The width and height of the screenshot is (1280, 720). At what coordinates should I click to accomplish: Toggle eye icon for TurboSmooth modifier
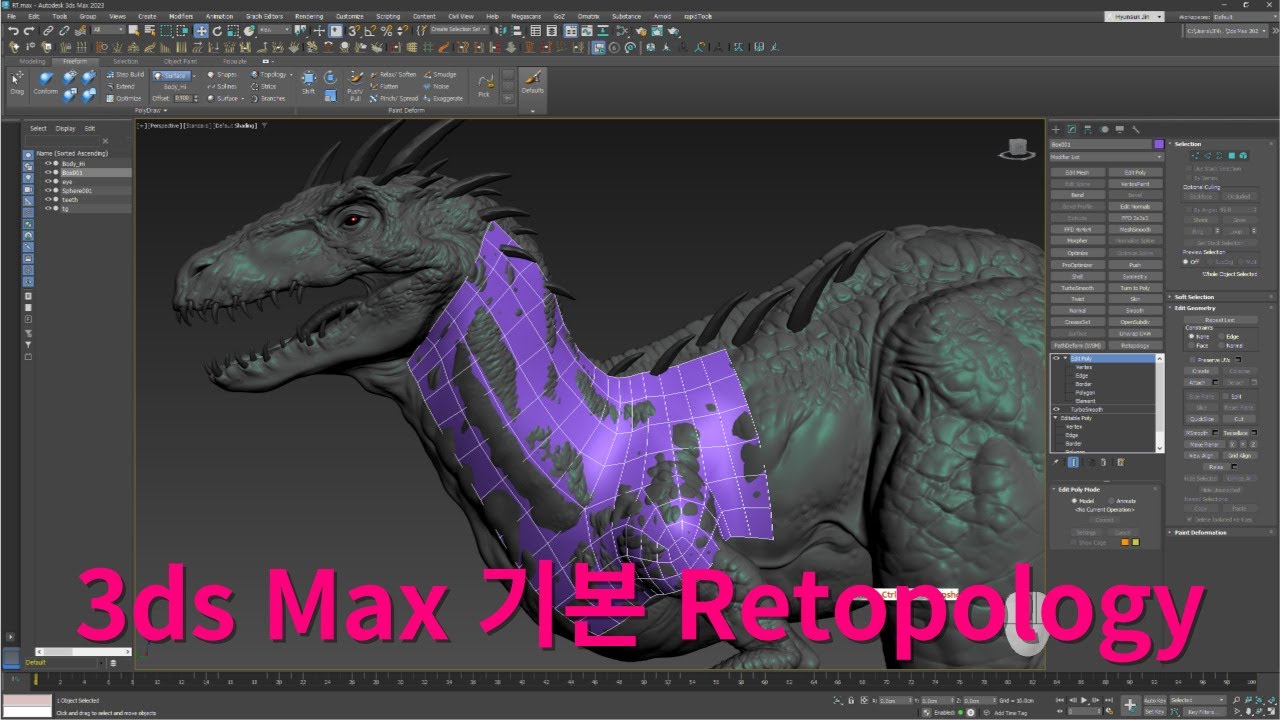point(1056,410)
